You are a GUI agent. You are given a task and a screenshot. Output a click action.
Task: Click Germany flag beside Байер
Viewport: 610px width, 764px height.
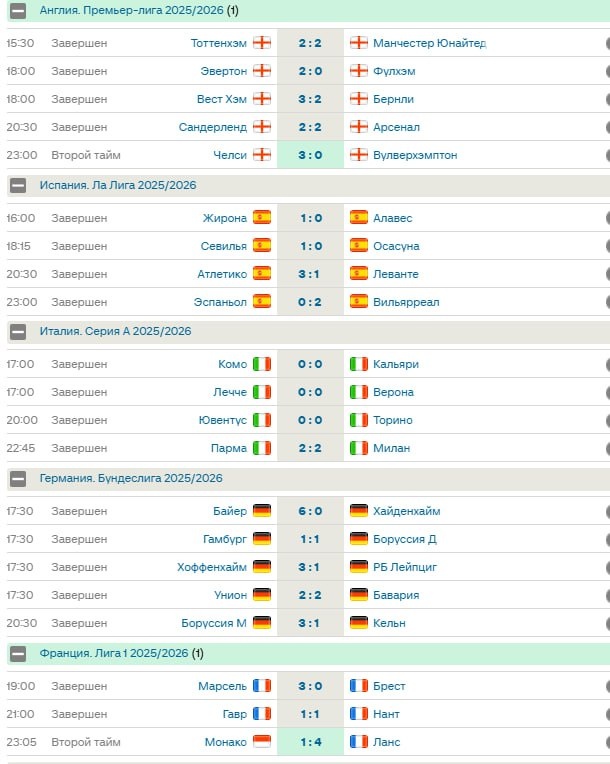262,511
